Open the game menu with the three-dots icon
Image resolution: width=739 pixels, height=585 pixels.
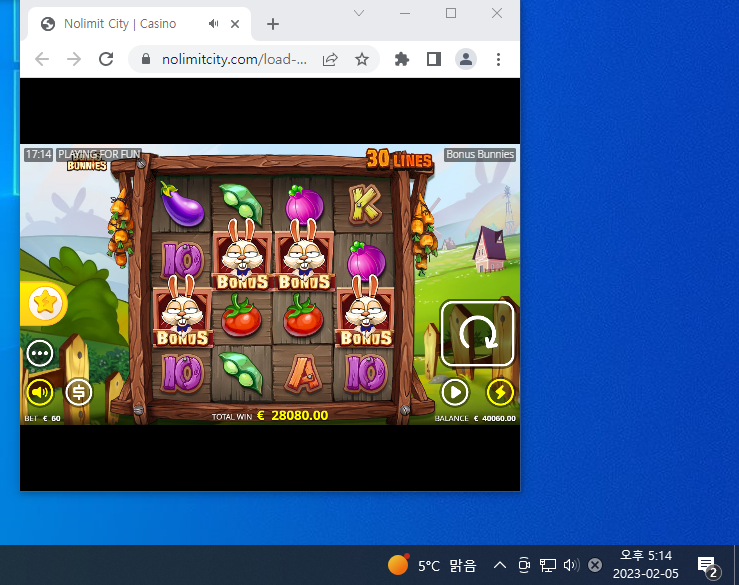click(x=40, y=353)
